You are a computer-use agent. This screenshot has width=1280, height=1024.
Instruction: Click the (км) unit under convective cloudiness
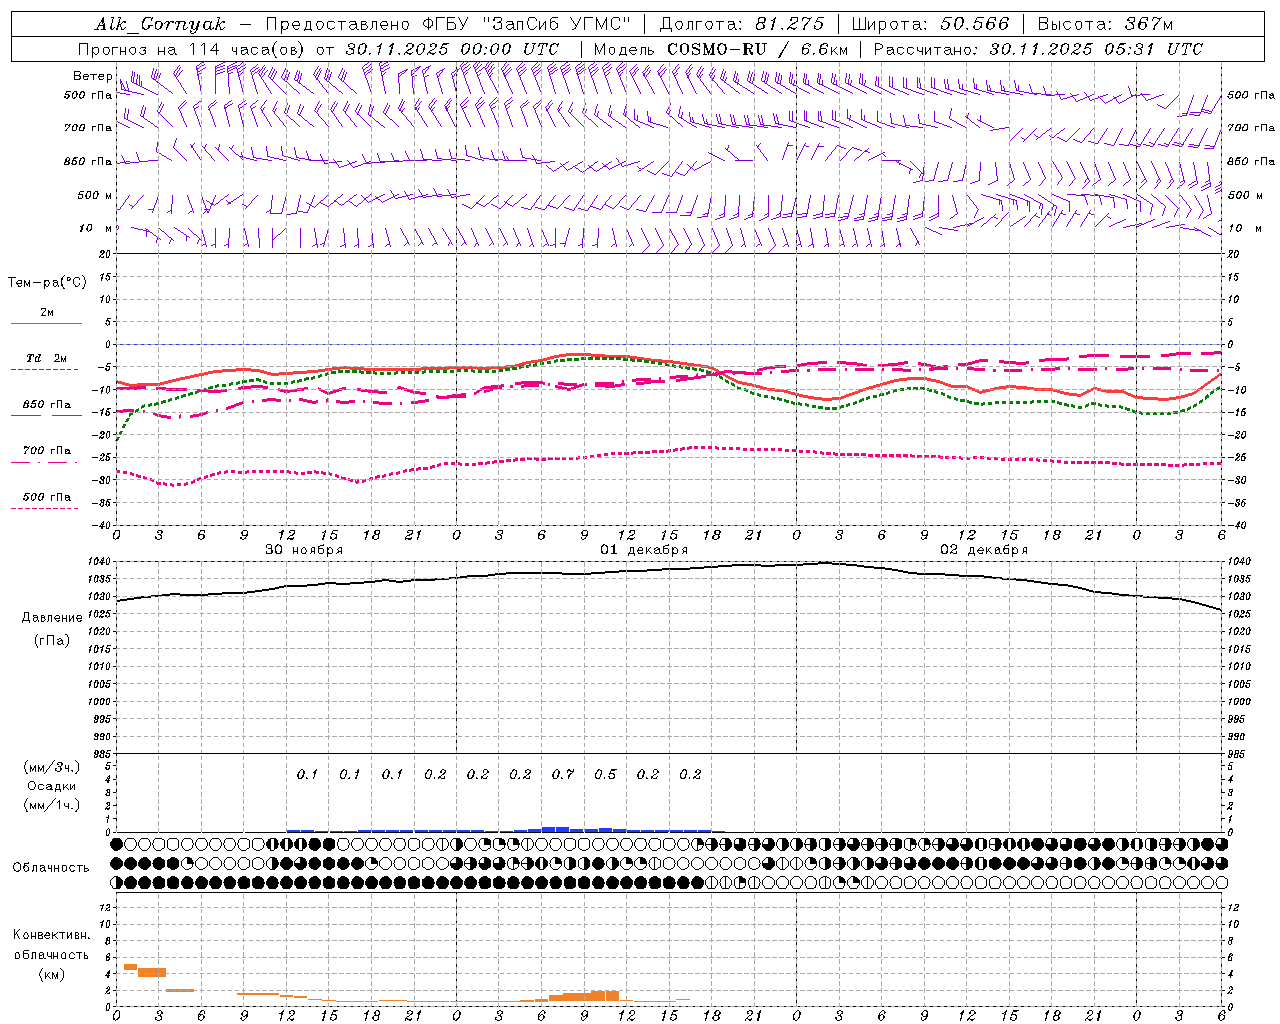click(51, 974)
